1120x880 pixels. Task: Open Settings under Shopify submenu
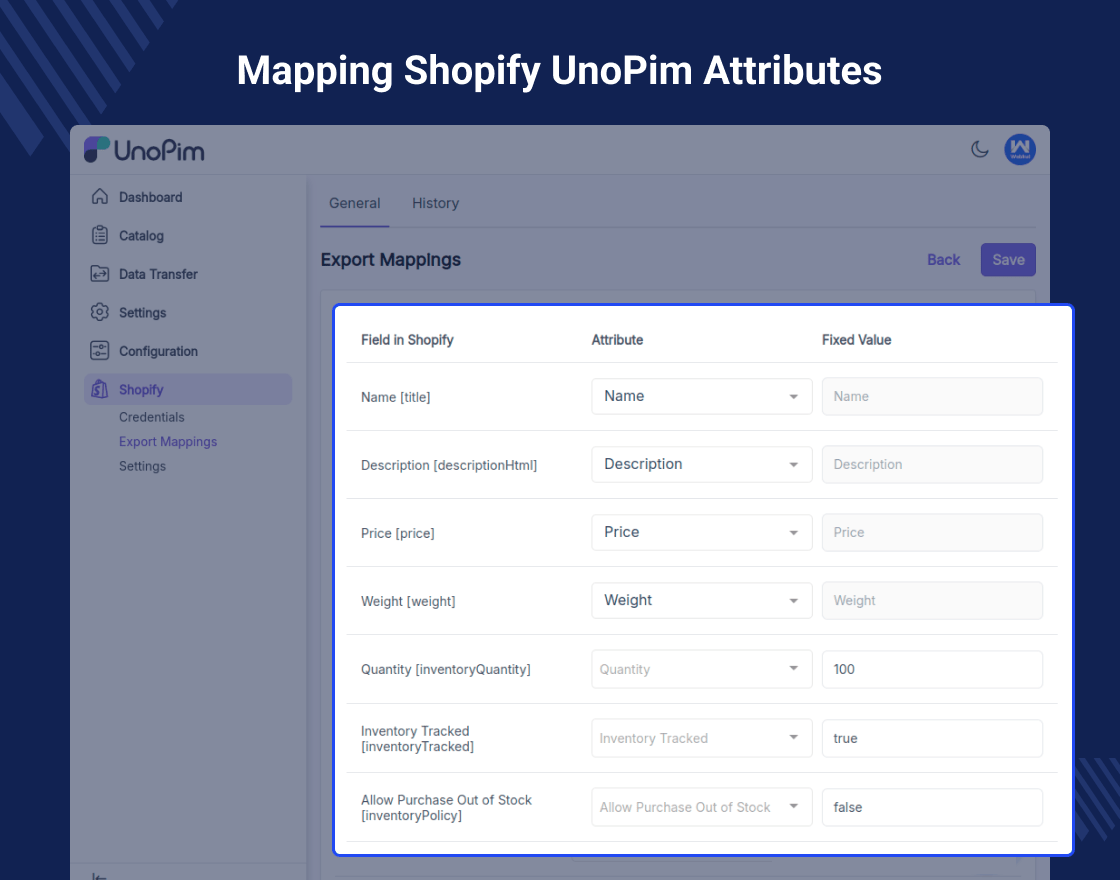pyautogui.click(x=142, y=466)
